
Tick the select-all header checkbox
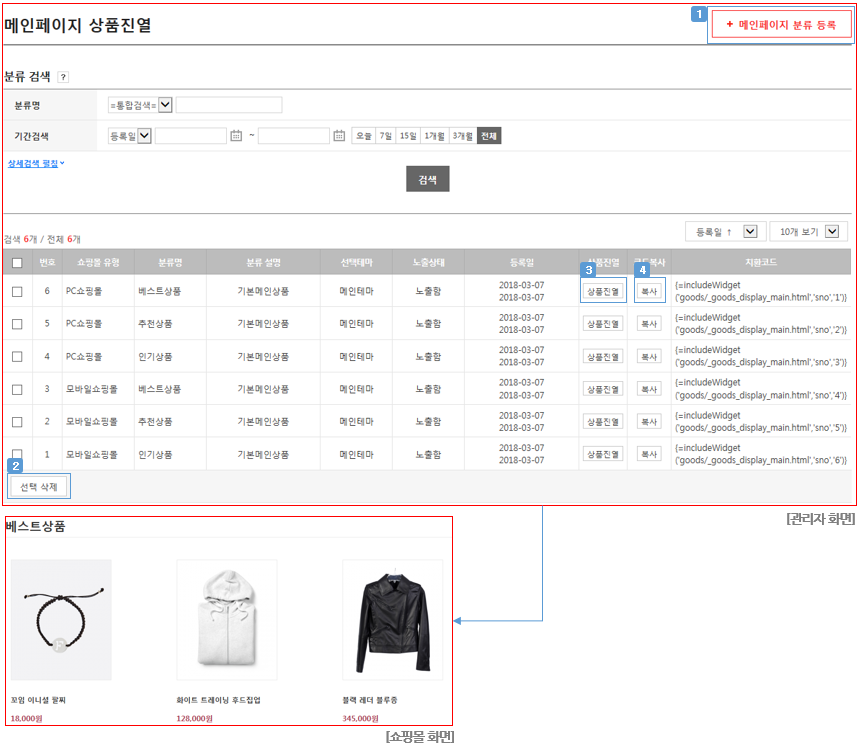click(18, 263)
